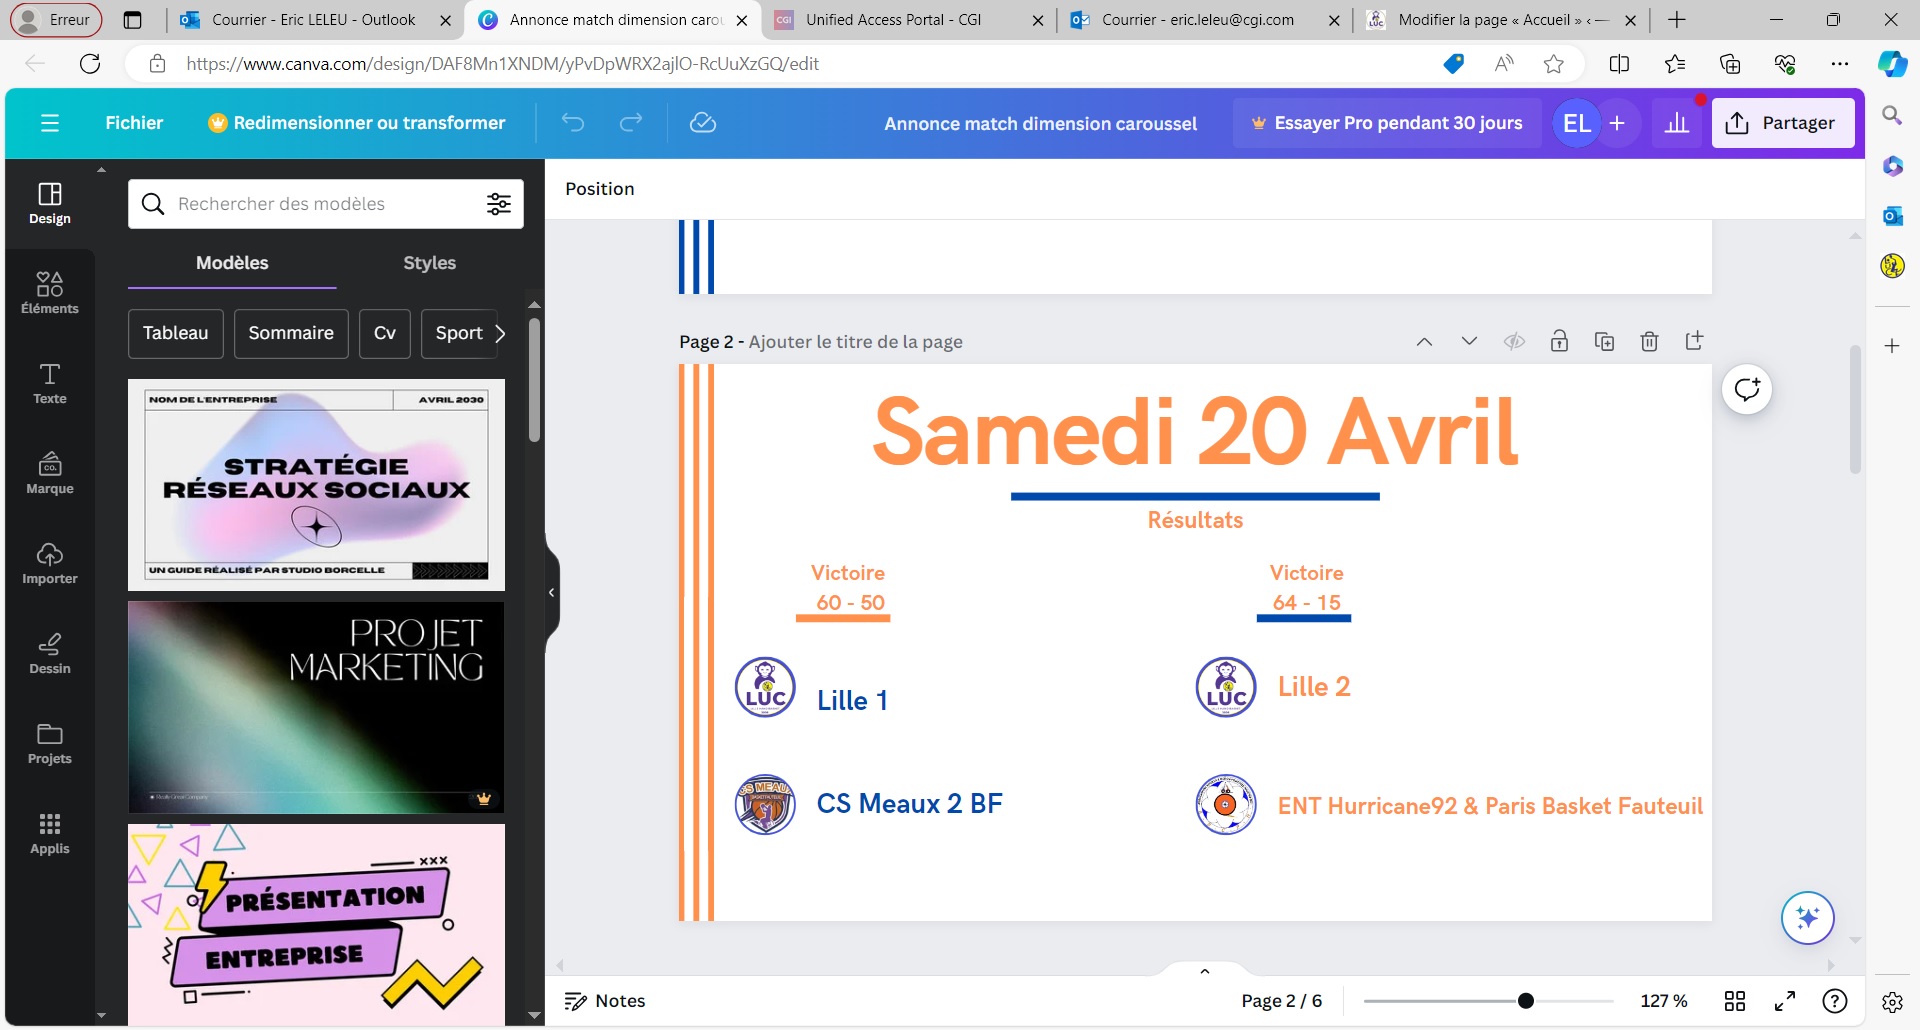The image size is (1920, 1030).
Task: Open the Canva hamburger main menu
Action: click(50, 123)
